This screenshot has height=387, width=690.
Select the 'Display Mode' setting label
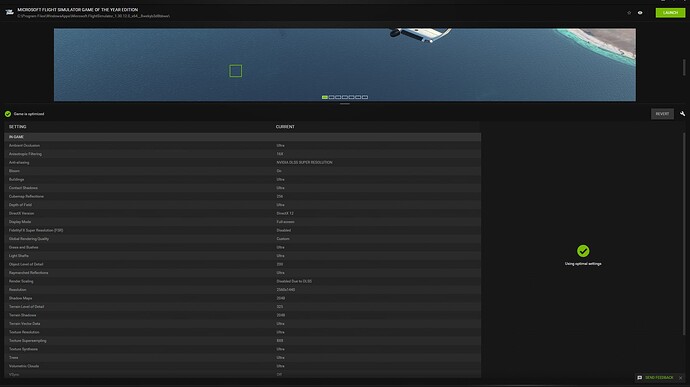[20, 222]
